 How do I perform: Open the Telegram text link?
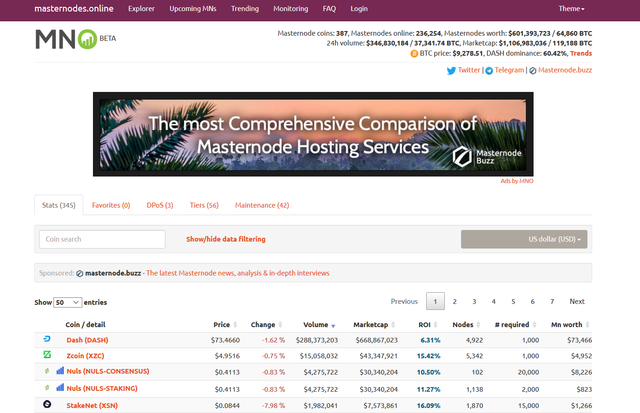click(509, 70)
